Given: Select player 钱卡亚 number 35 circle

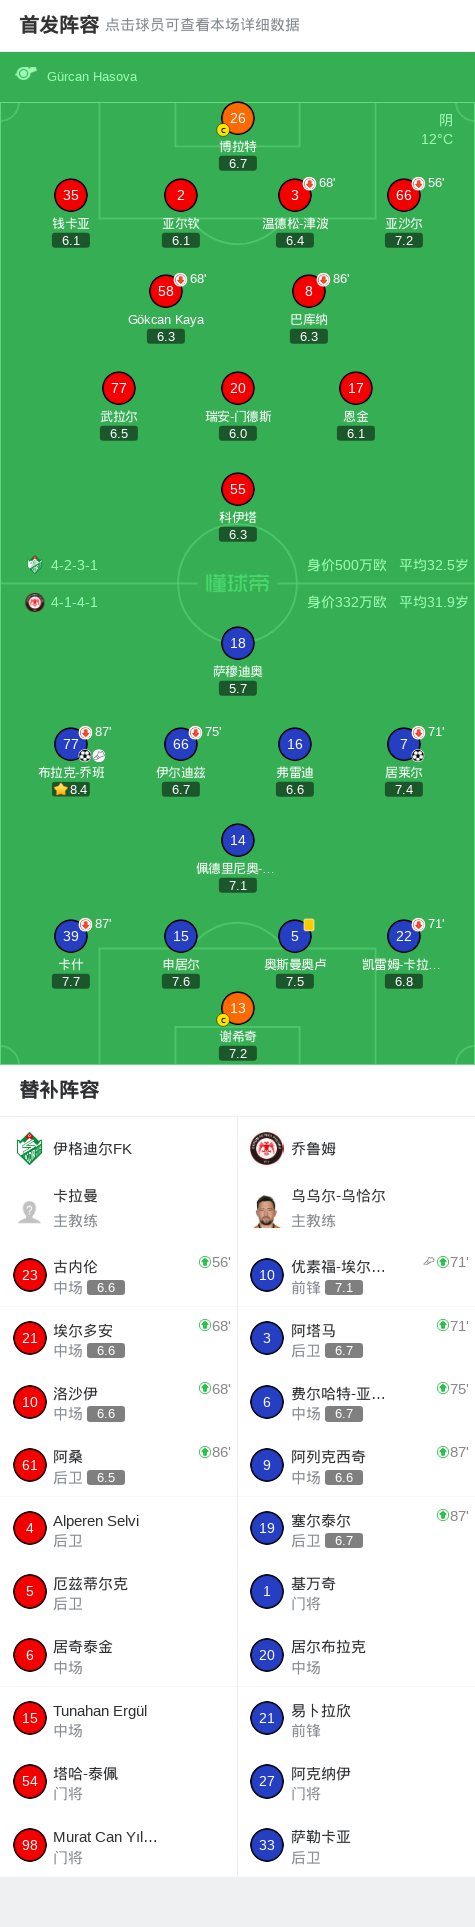Looking at the screenshot, I should pos(71,195).
